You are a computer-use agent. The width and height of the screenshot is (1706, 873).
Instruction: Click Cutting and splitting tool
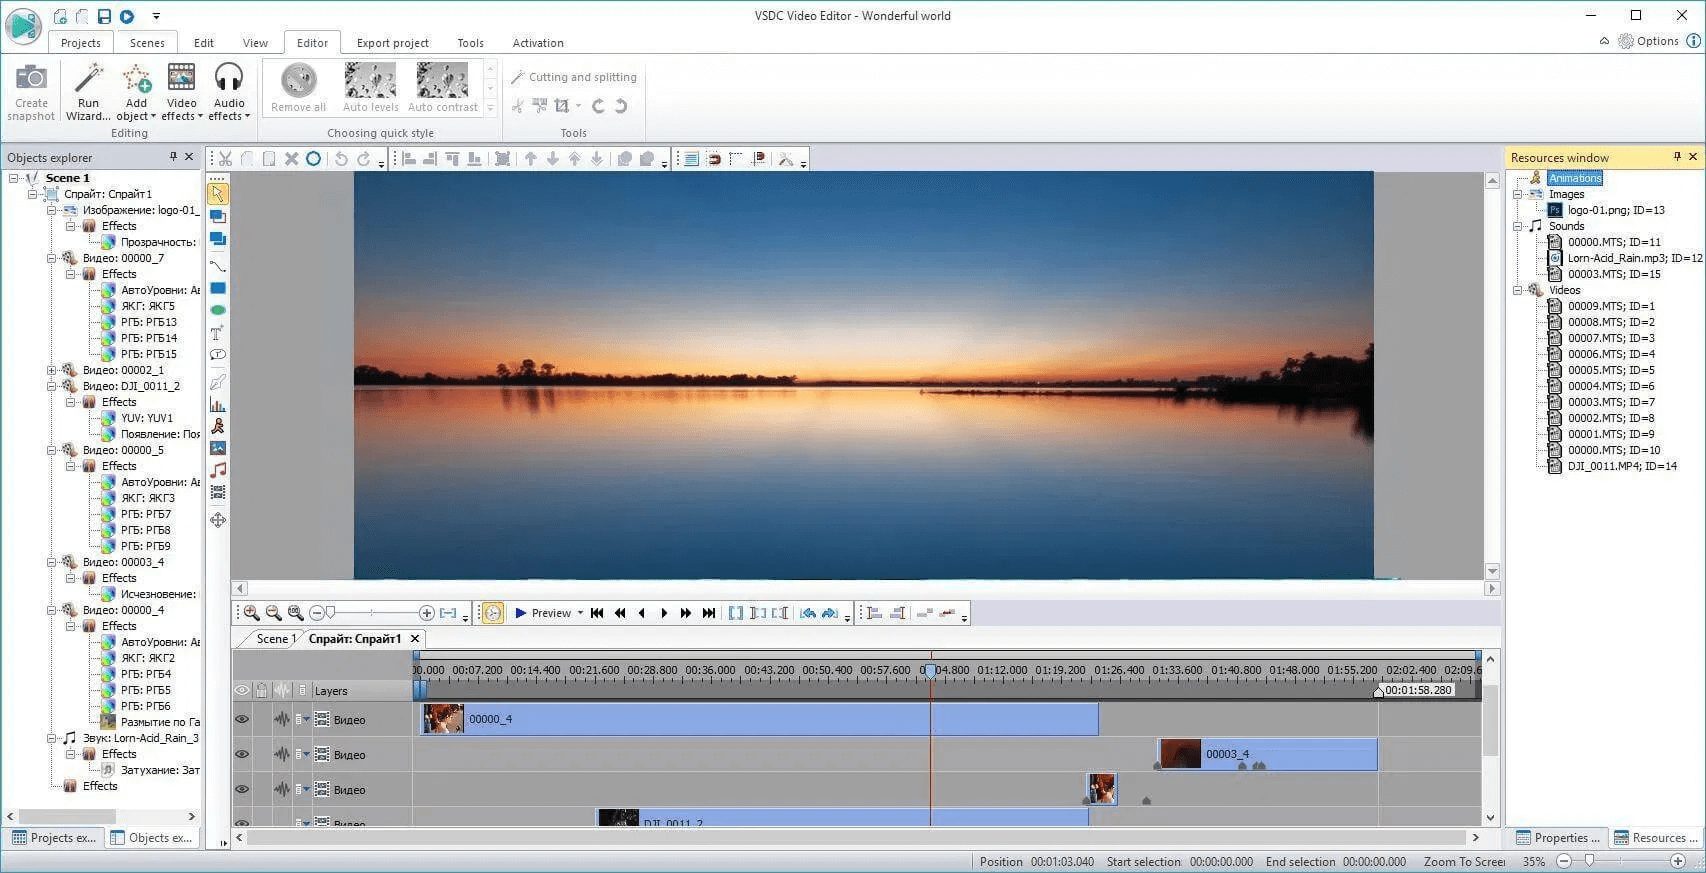coord(573,77)
